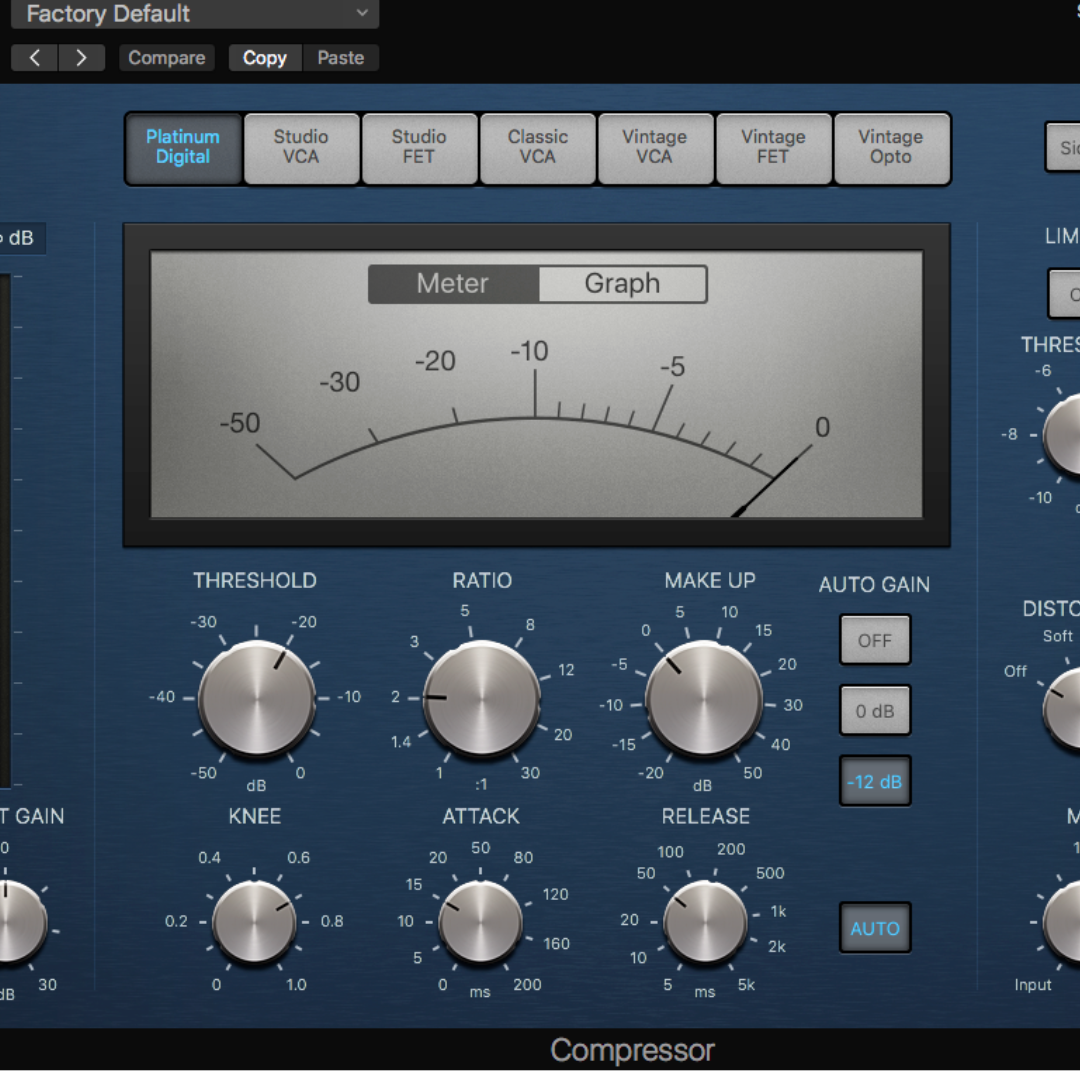Image resolution: width=1080 pixels, height=1080 pixels.
Task: Select the Vintage FET circuit type
Action: 773,148
